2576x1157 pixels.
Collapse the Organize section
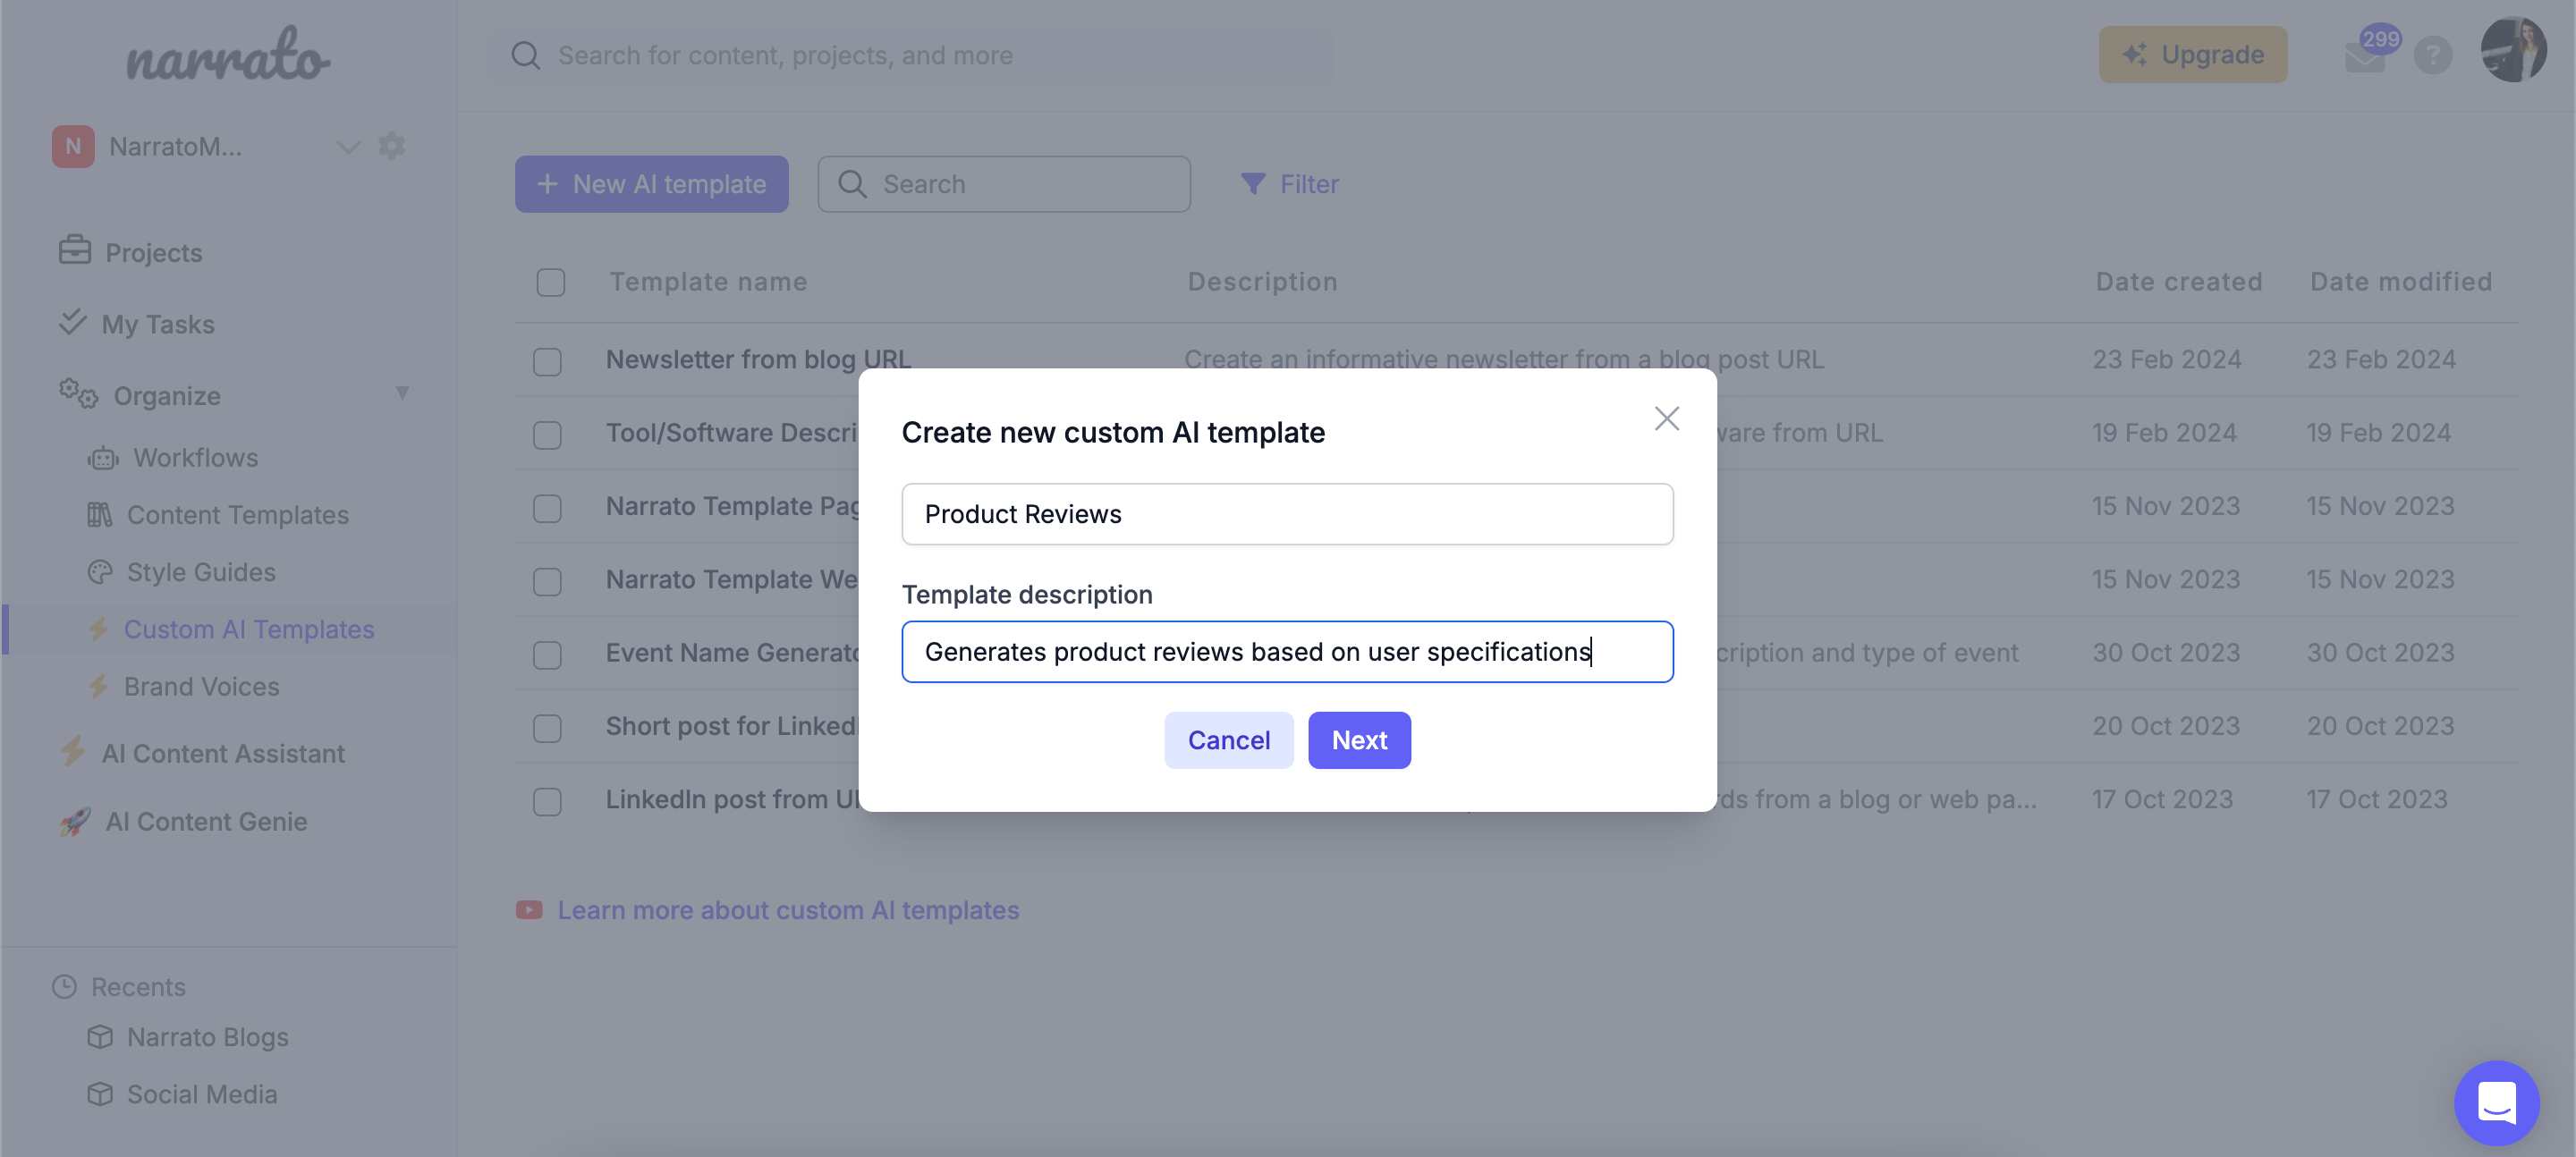[403, 395]
